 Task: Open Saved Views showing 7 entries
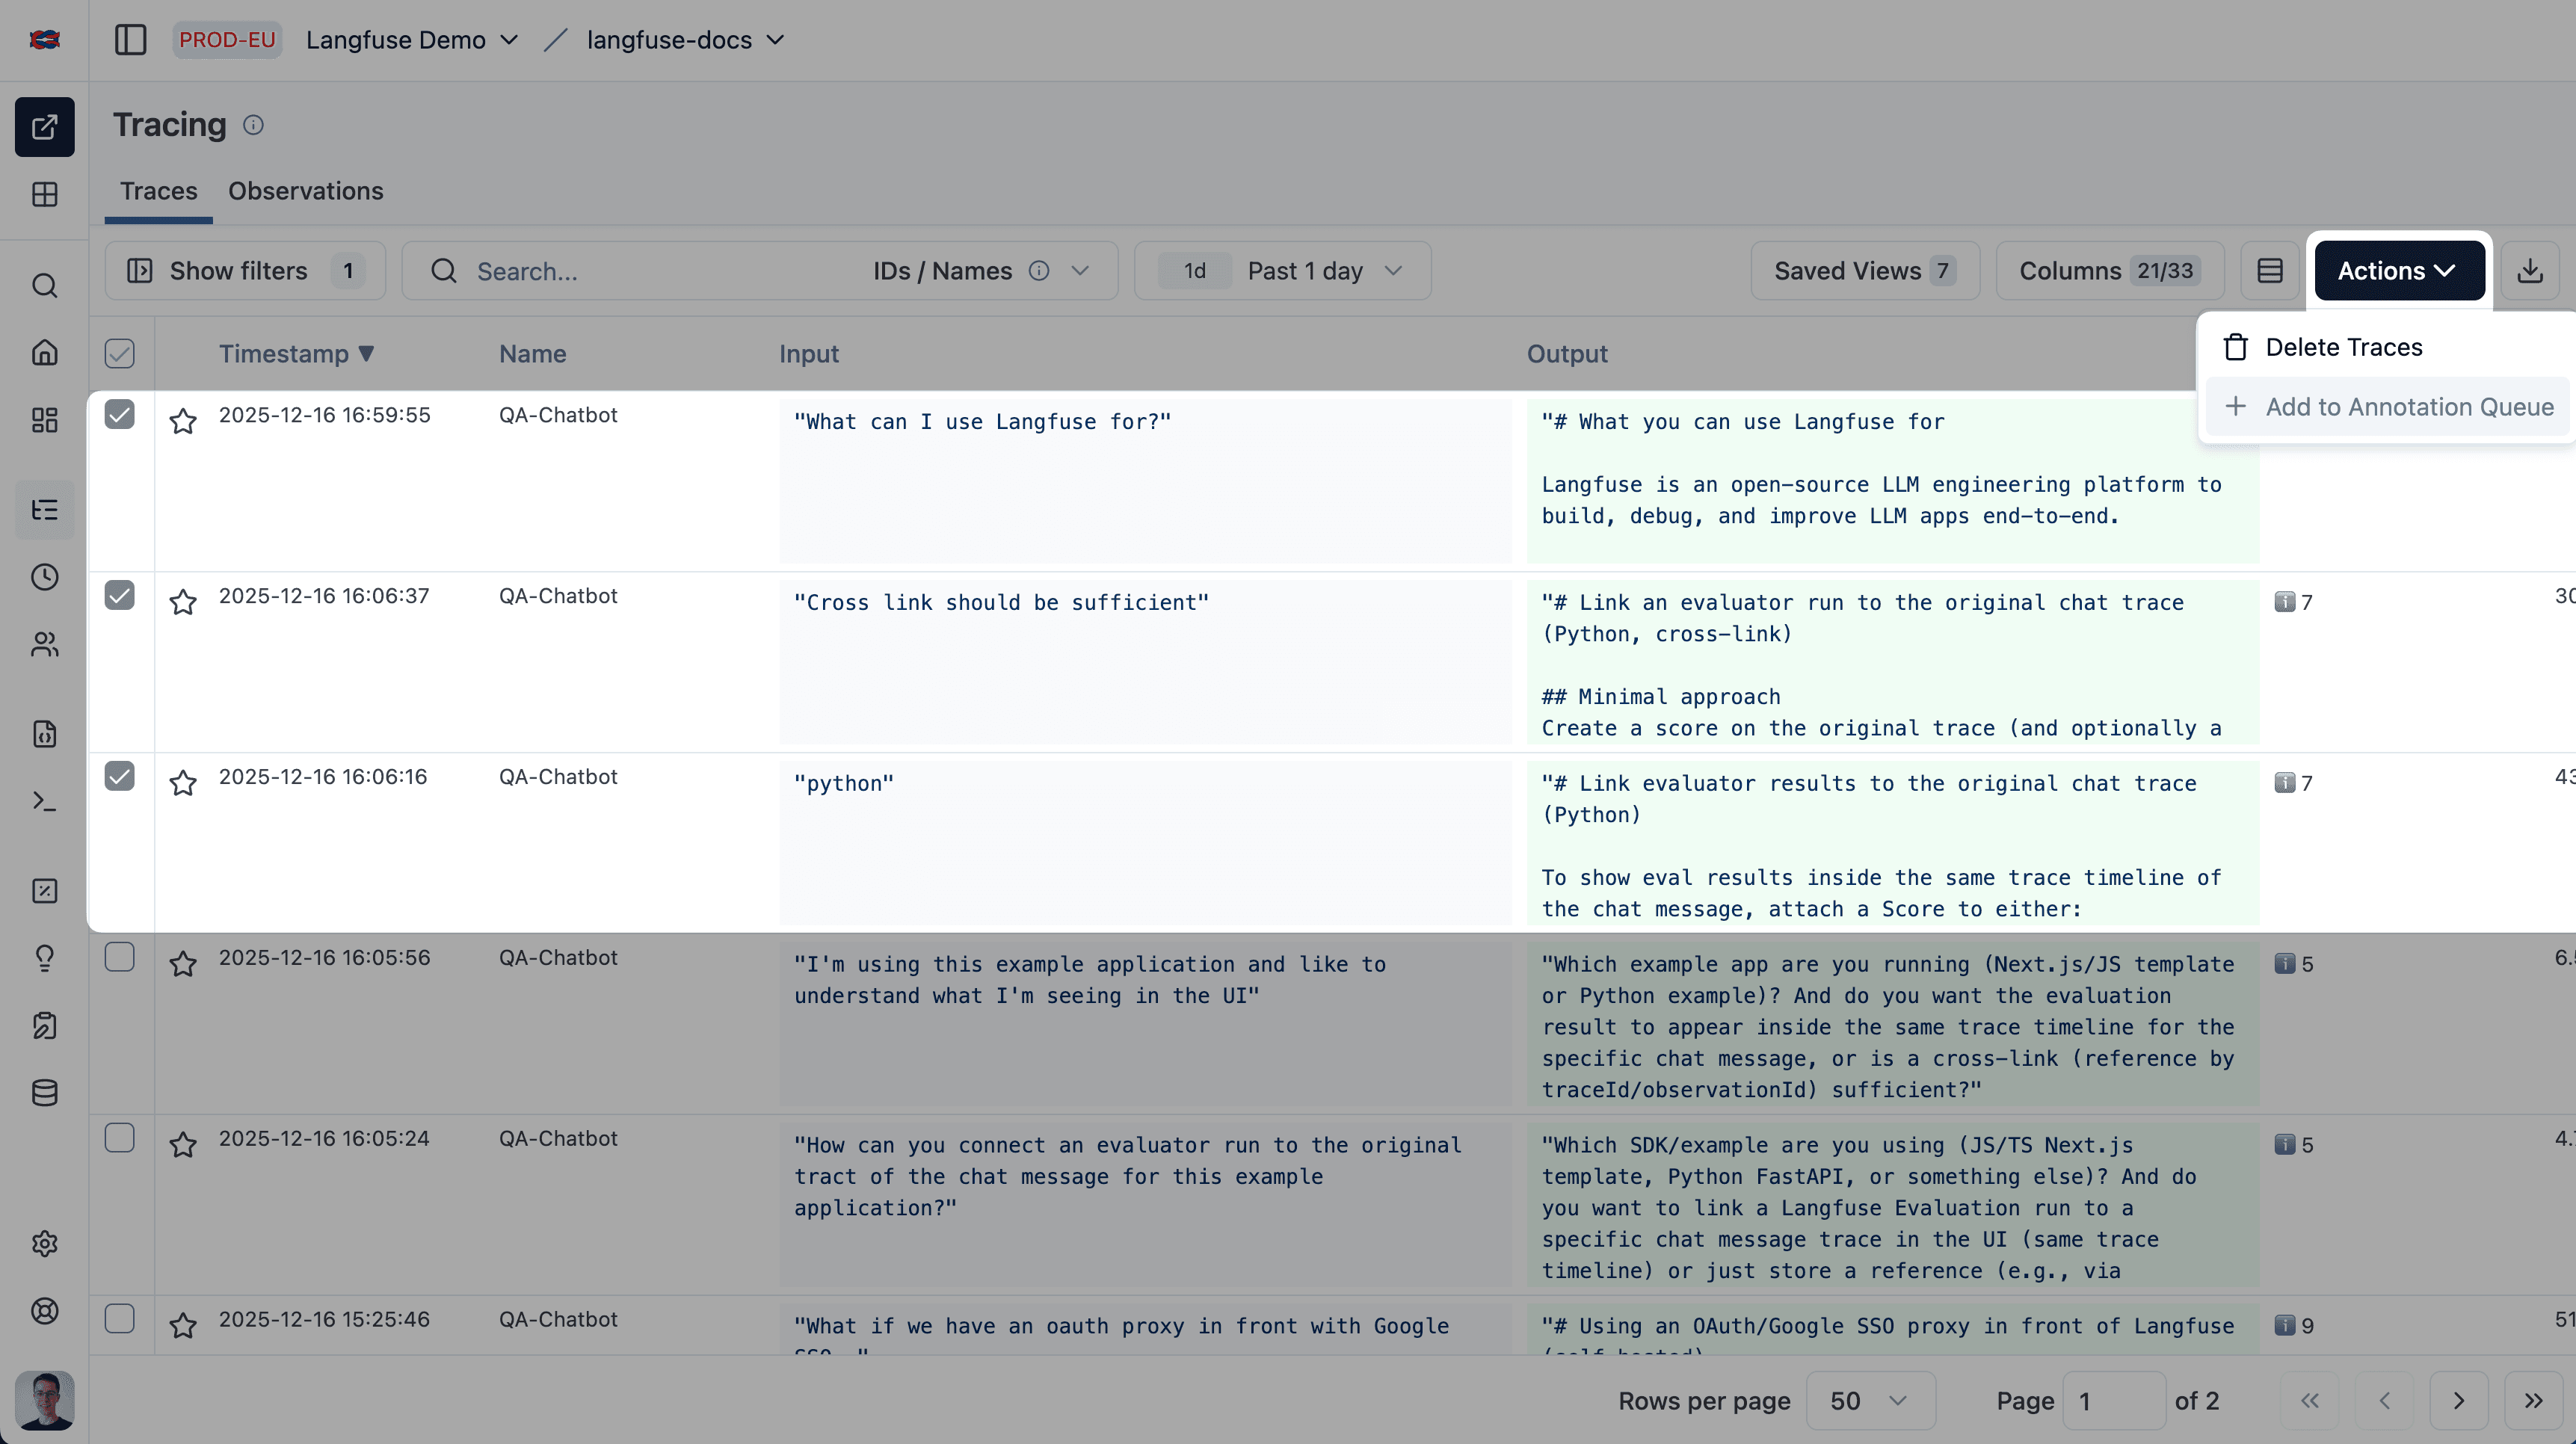pos(1863,270)
